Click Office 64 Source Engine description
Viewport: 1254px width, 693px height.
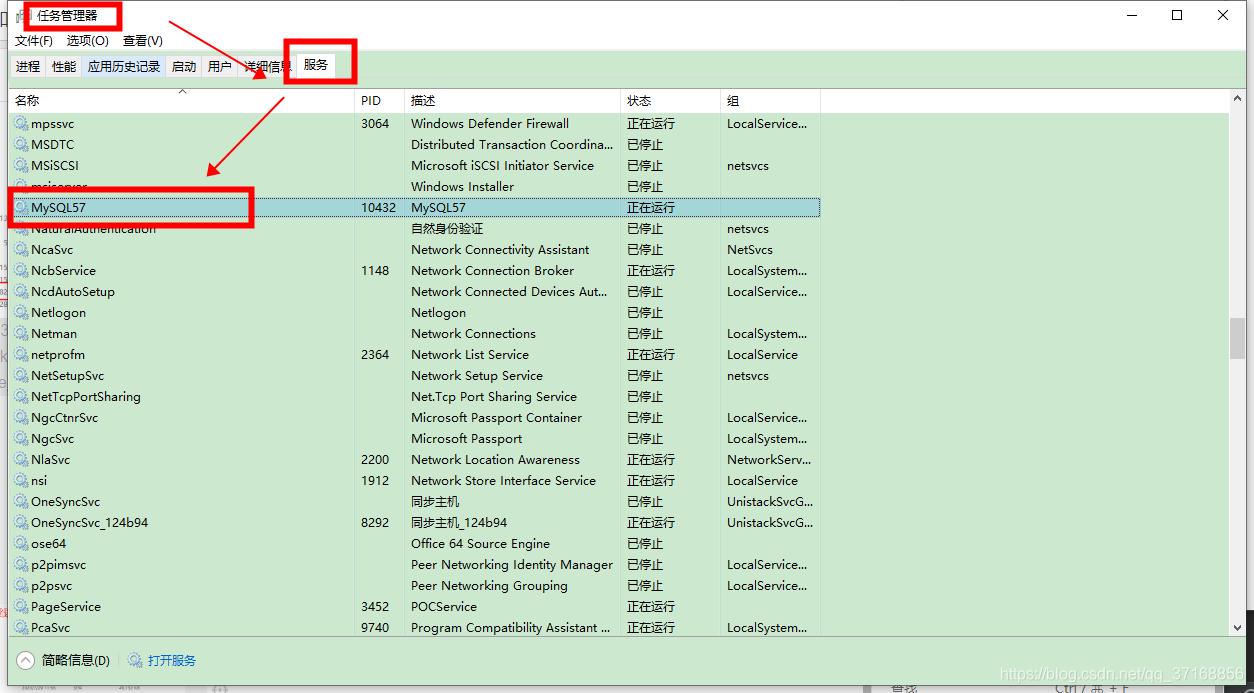point(480,544)
